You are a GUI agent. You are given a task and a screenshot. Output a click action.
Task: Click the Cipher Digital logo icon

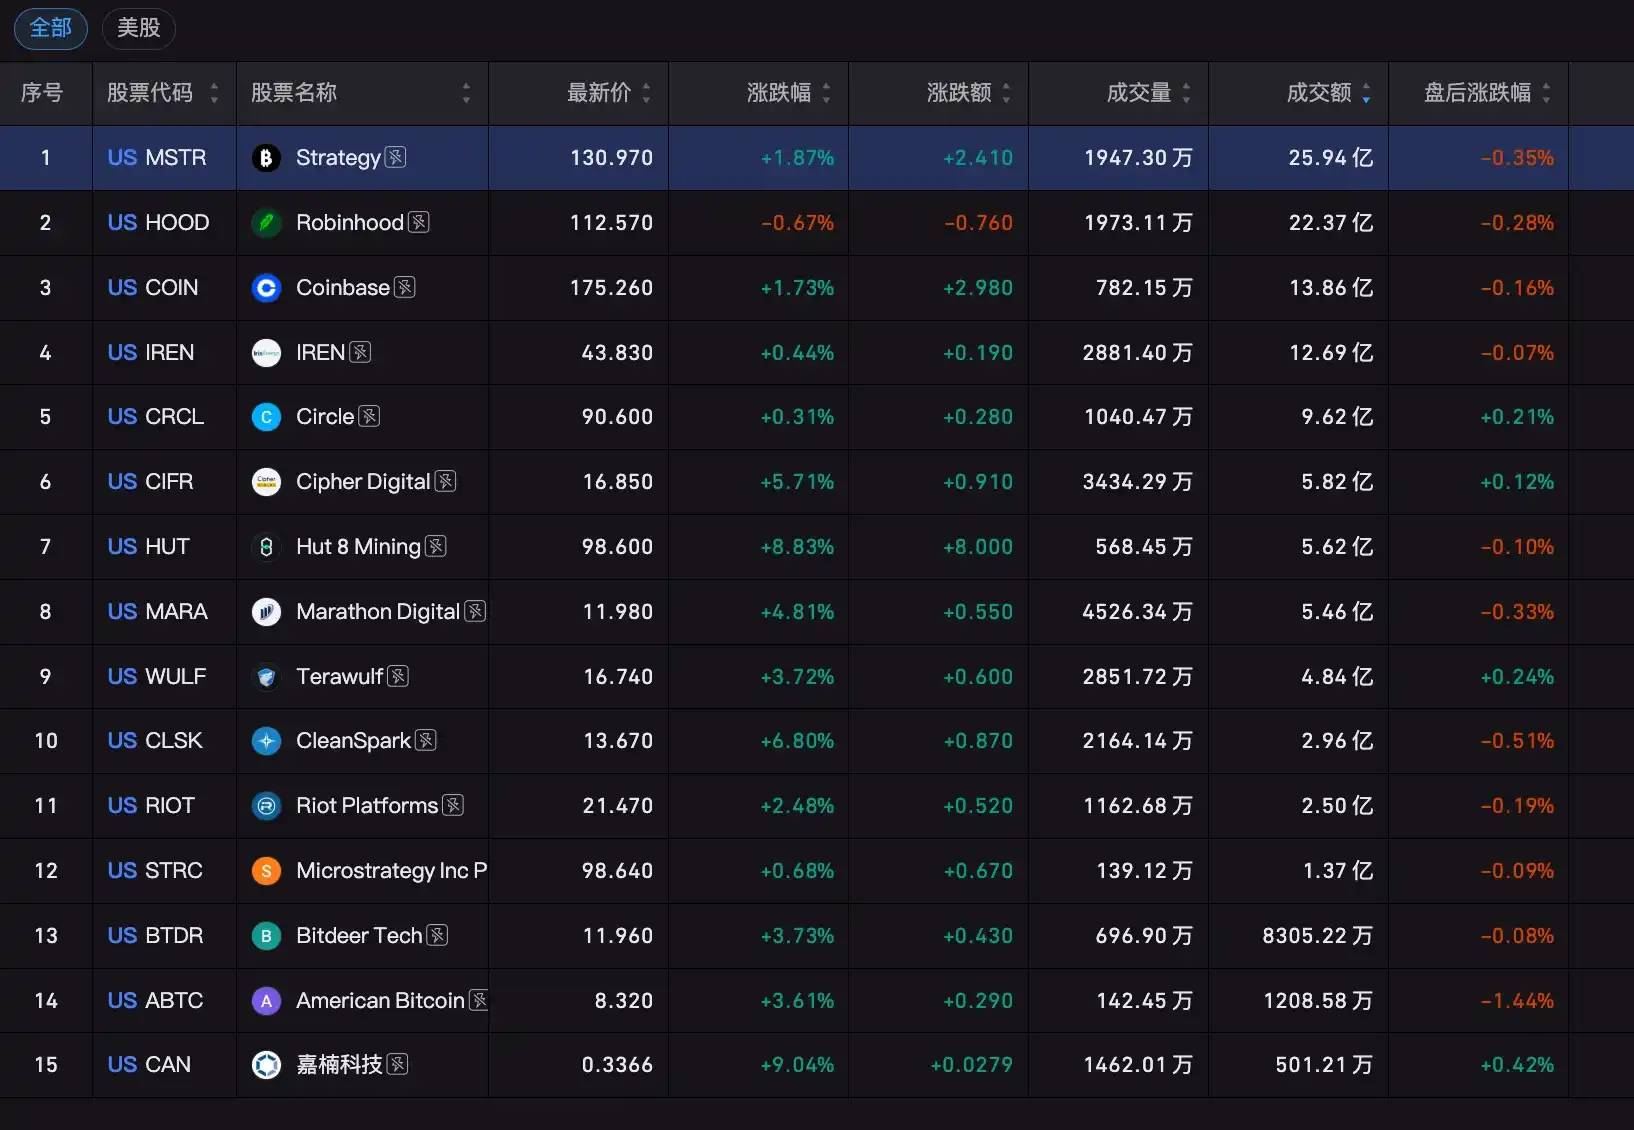(266, 482)
